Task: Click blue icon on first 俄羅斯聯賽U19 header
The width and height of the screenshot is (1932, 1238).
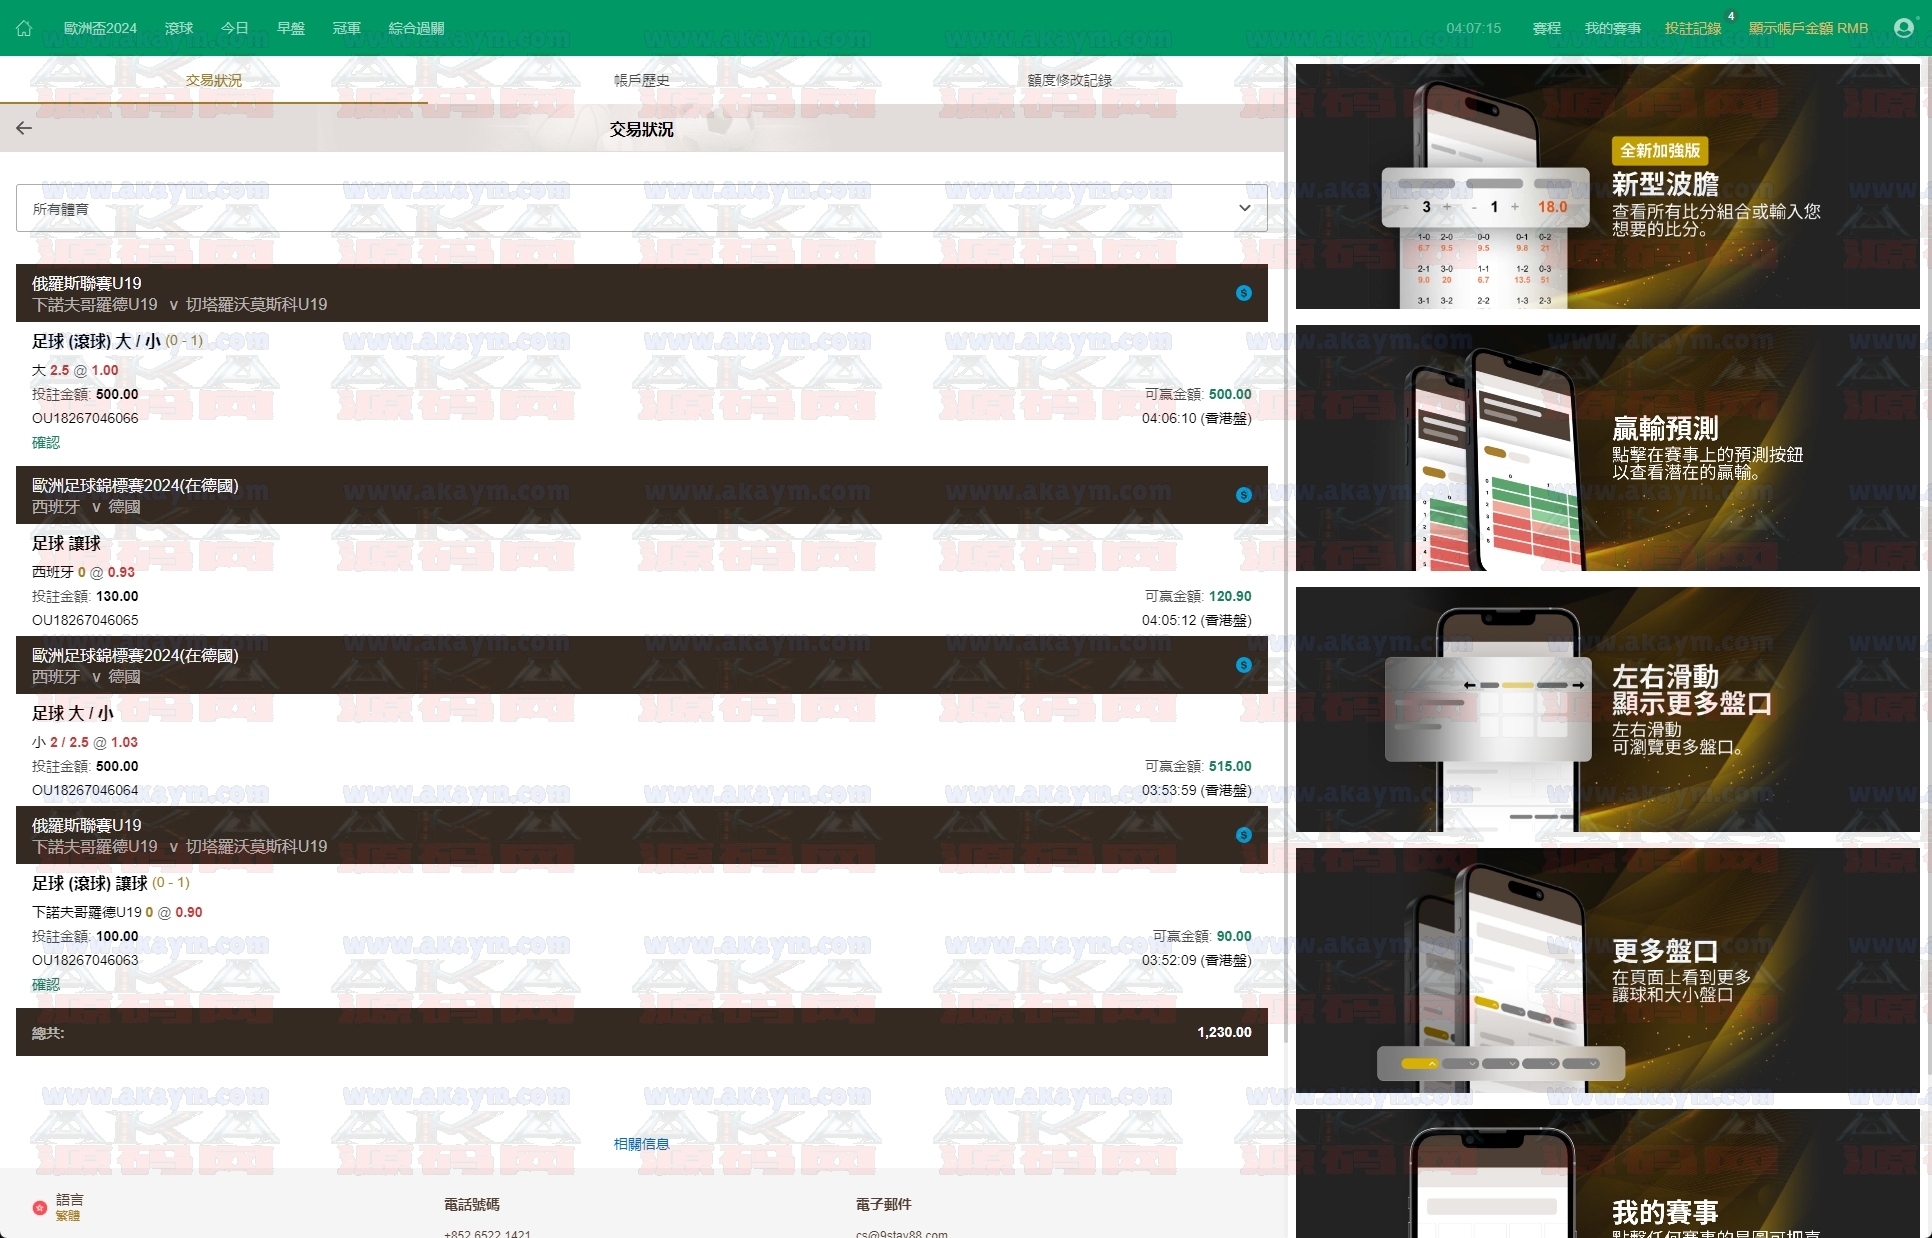Action: (x=1243, y=293)
